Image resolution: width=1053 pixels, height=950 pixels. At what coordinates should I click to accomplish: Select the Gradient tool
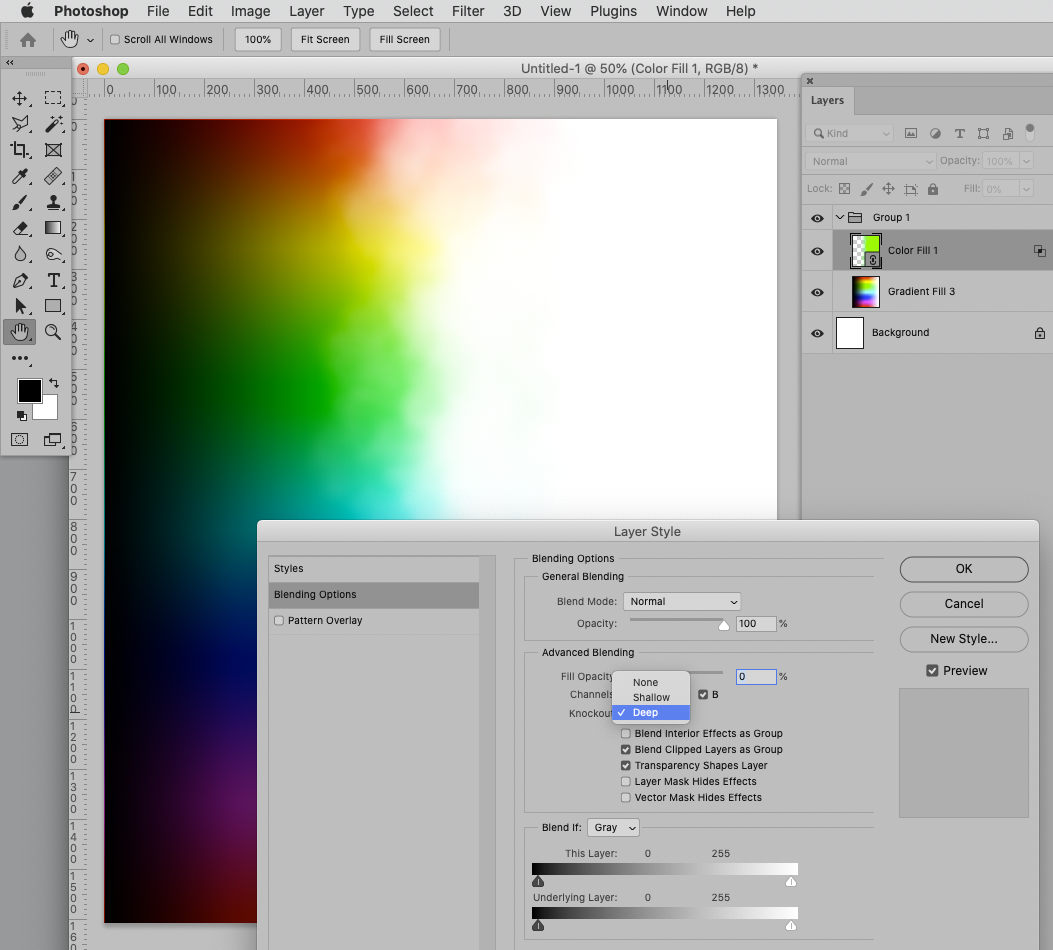[53, 228]
